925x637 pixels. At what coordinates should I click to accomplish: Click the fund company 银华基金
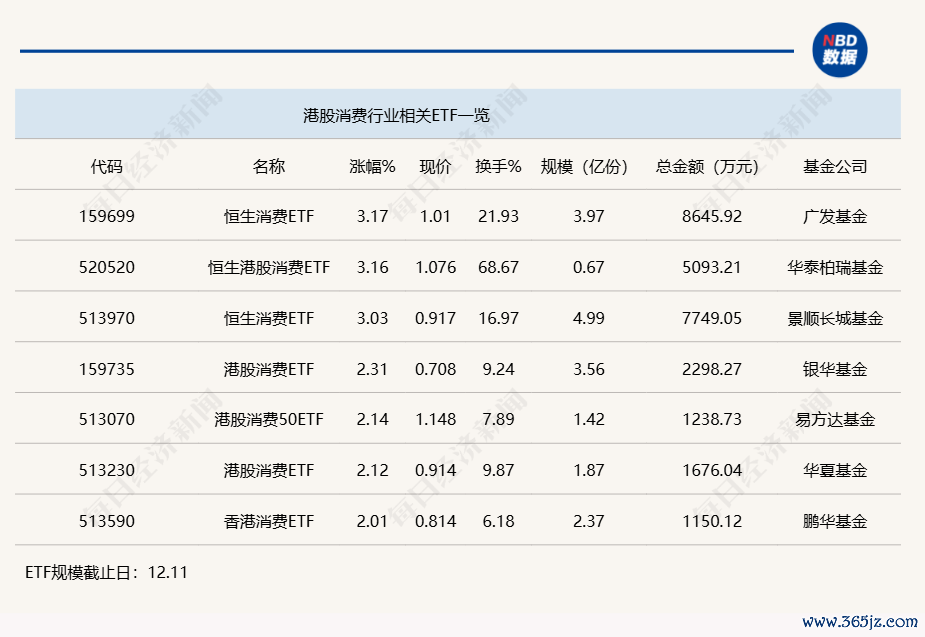point(835,369)
